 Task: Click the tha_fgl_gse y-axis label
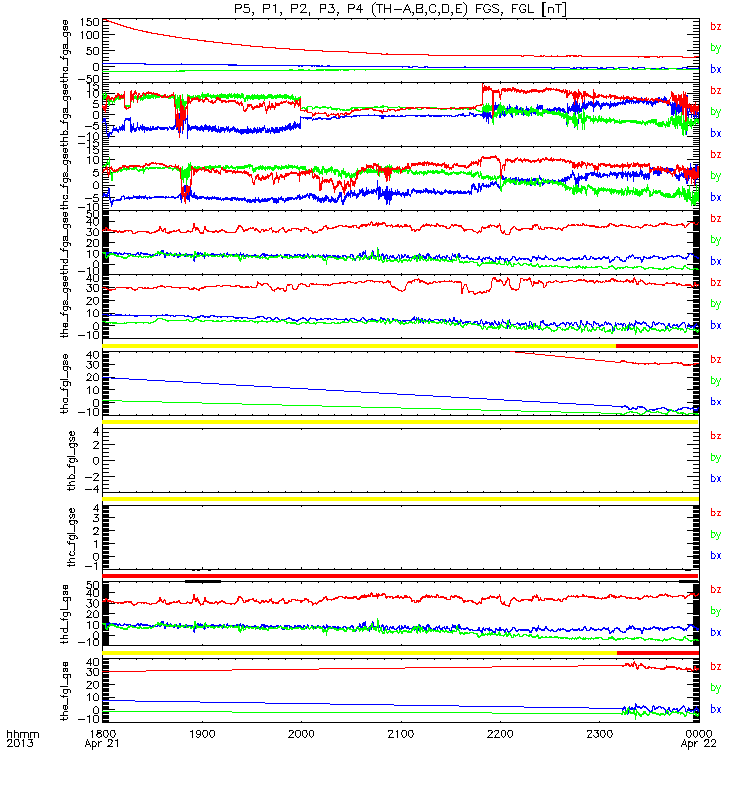point(65,383)
